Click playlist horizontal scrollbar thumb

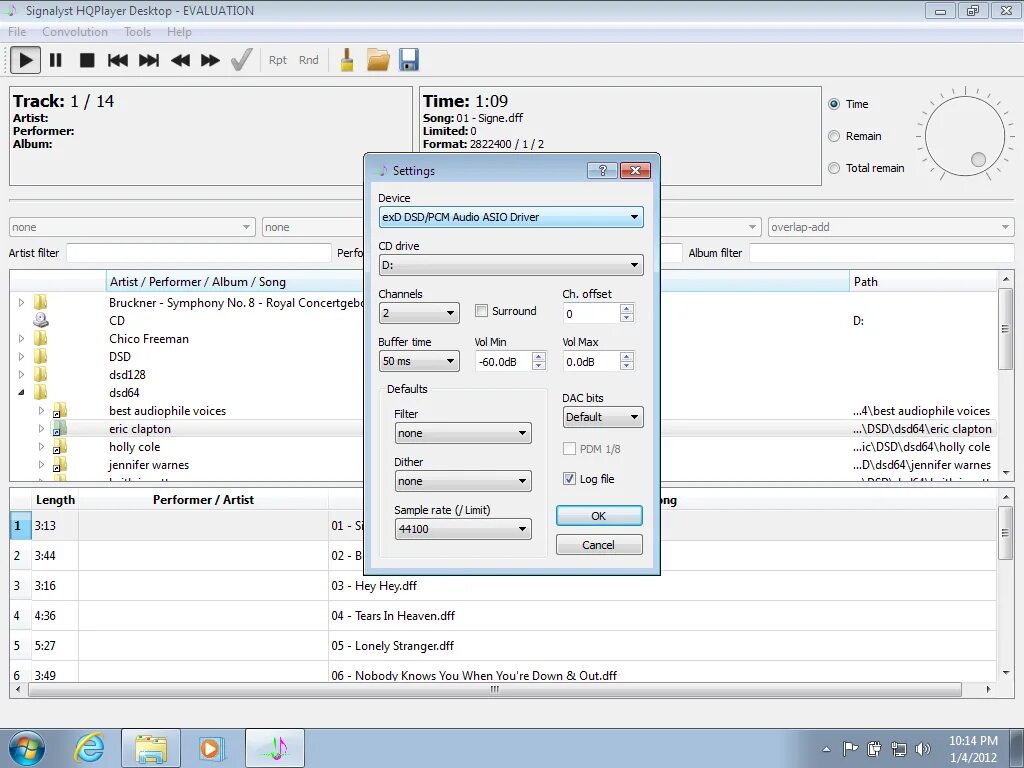pyautogui.click(x=495, y=689)
